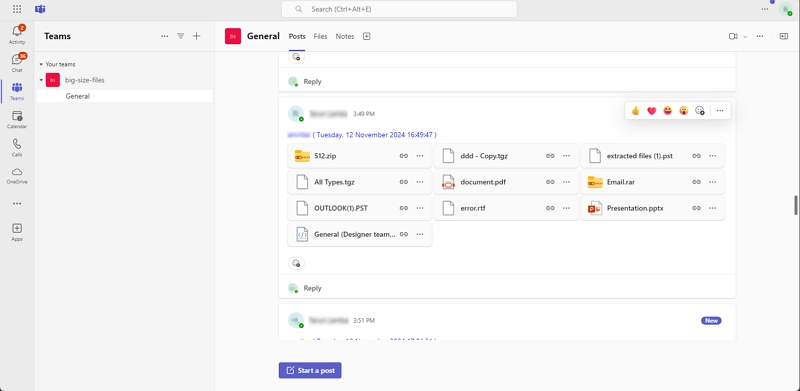Copy link for error.rtf

coord(550,208)
